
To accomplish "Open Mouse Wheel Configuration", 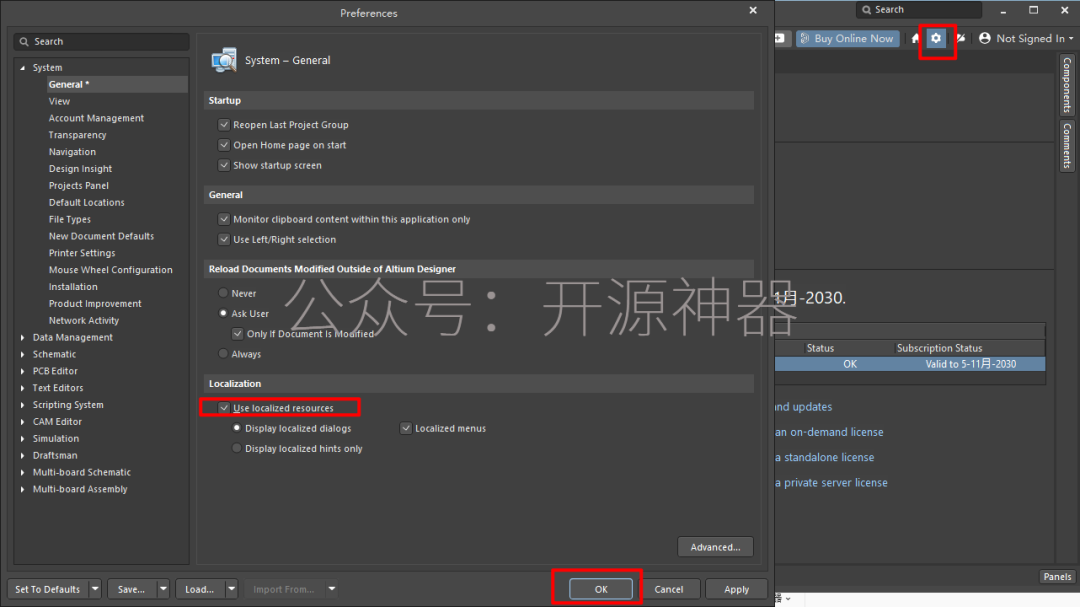I will pyautogui.click(x=110, y=270).
